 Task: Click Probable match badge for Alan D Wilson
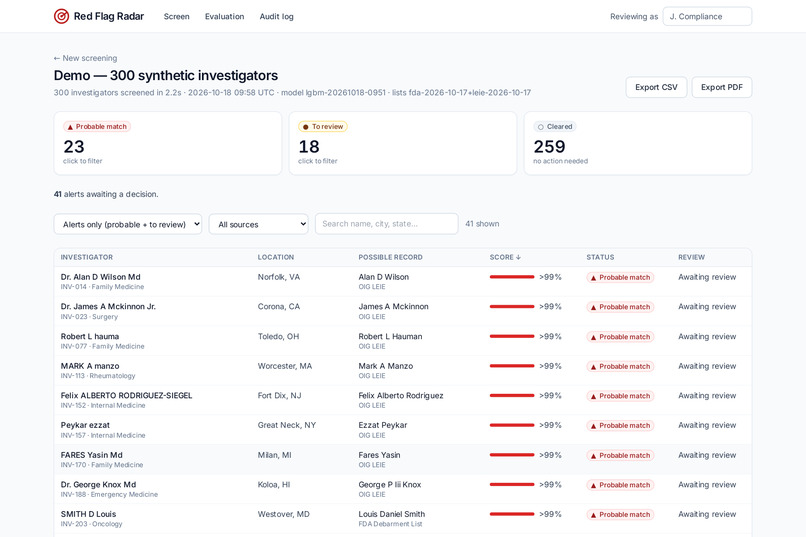tap(620, 277)
